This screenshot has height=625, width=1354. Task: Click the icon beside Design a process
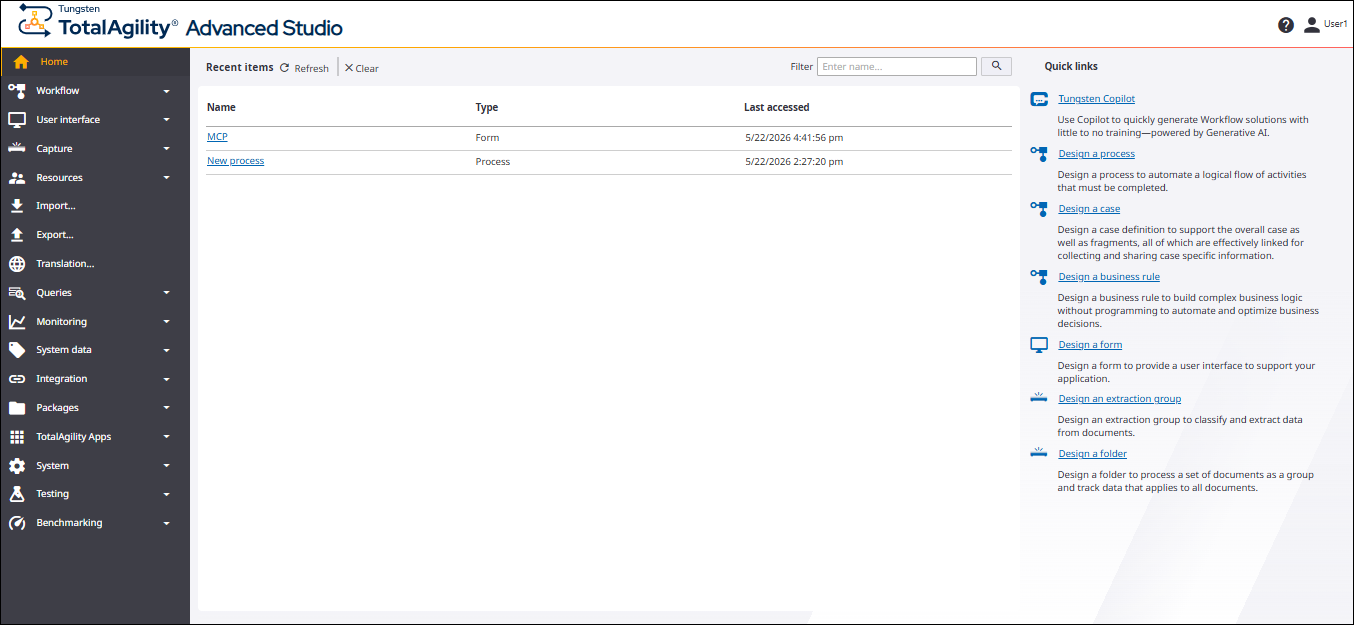[x=1039, y=154]
